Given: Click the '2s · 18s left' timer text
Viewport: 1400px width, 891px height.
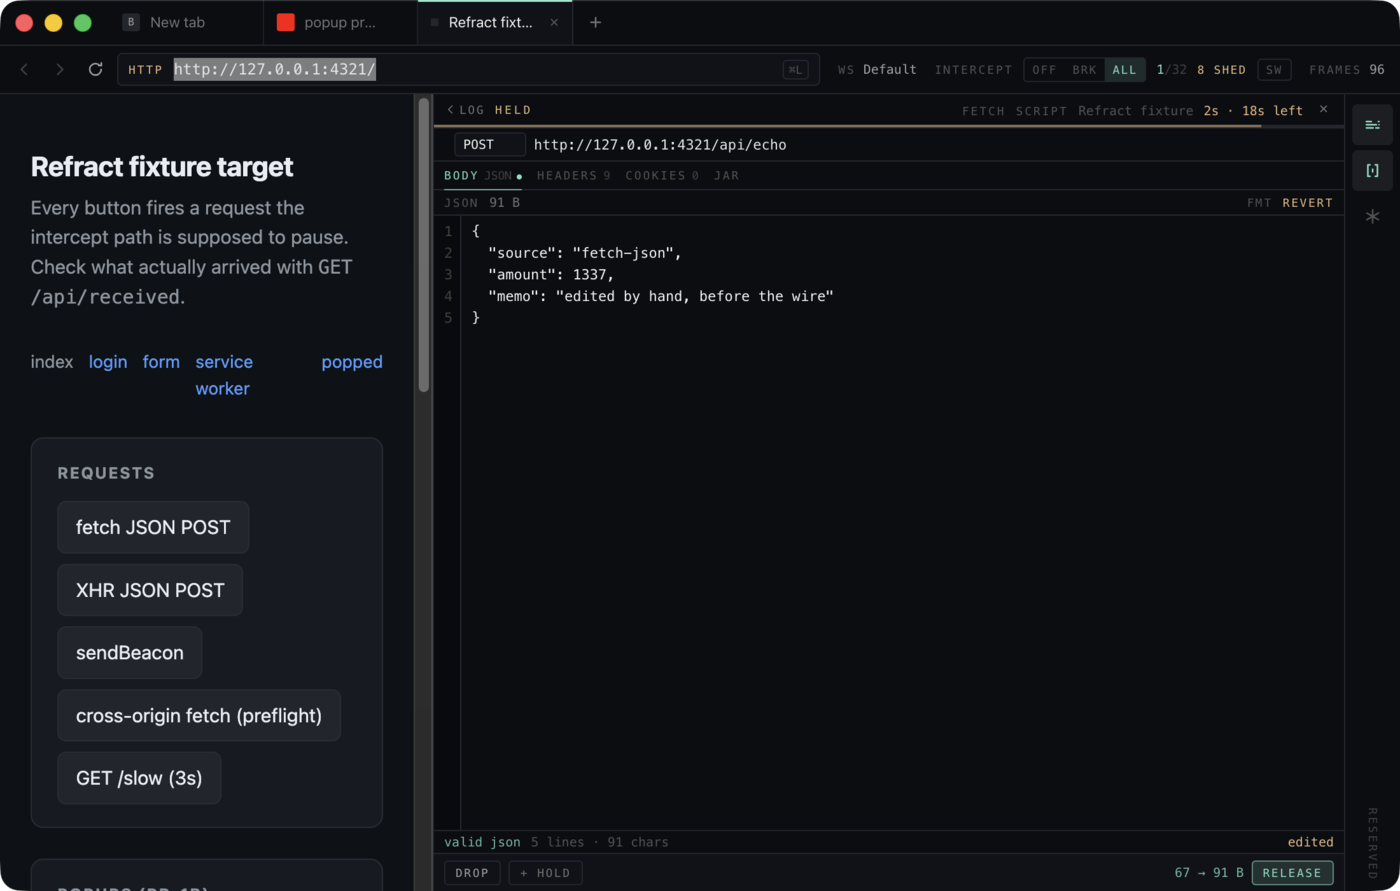Looking at the screenshot, I should pos(1253,111).
